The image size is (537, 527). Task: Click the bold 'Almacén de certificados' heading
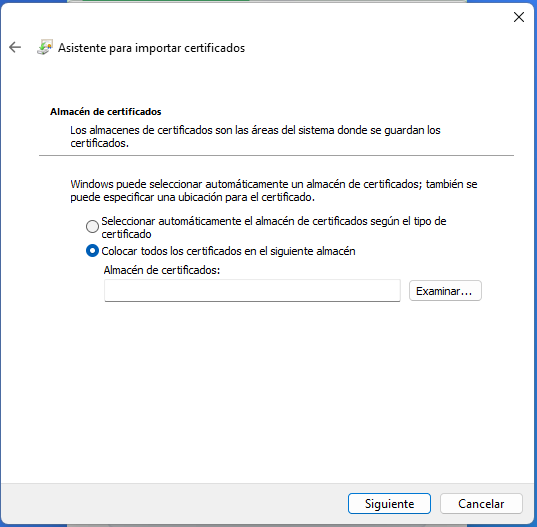point(105,112)
